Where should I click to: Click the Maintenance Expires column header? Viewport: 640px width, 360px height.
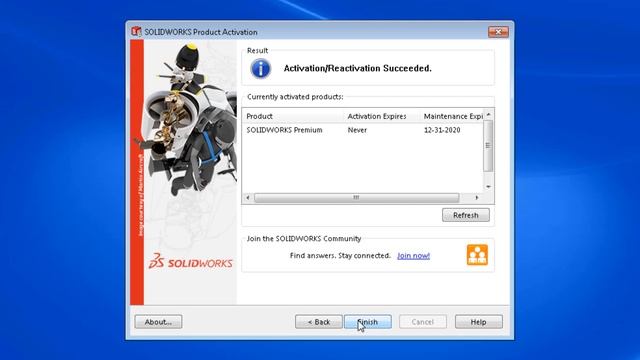[452, 116]
